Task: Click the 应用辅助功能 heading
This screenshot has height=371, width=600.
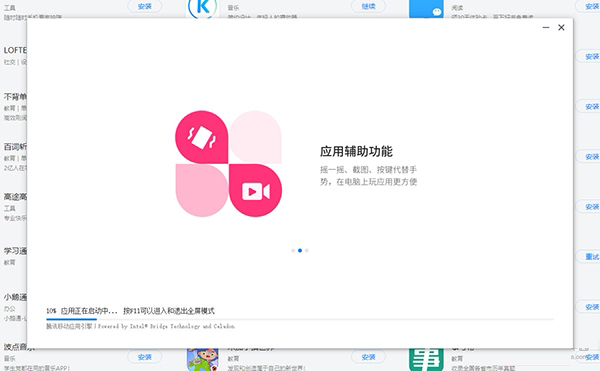Action: tap(356, 151)
